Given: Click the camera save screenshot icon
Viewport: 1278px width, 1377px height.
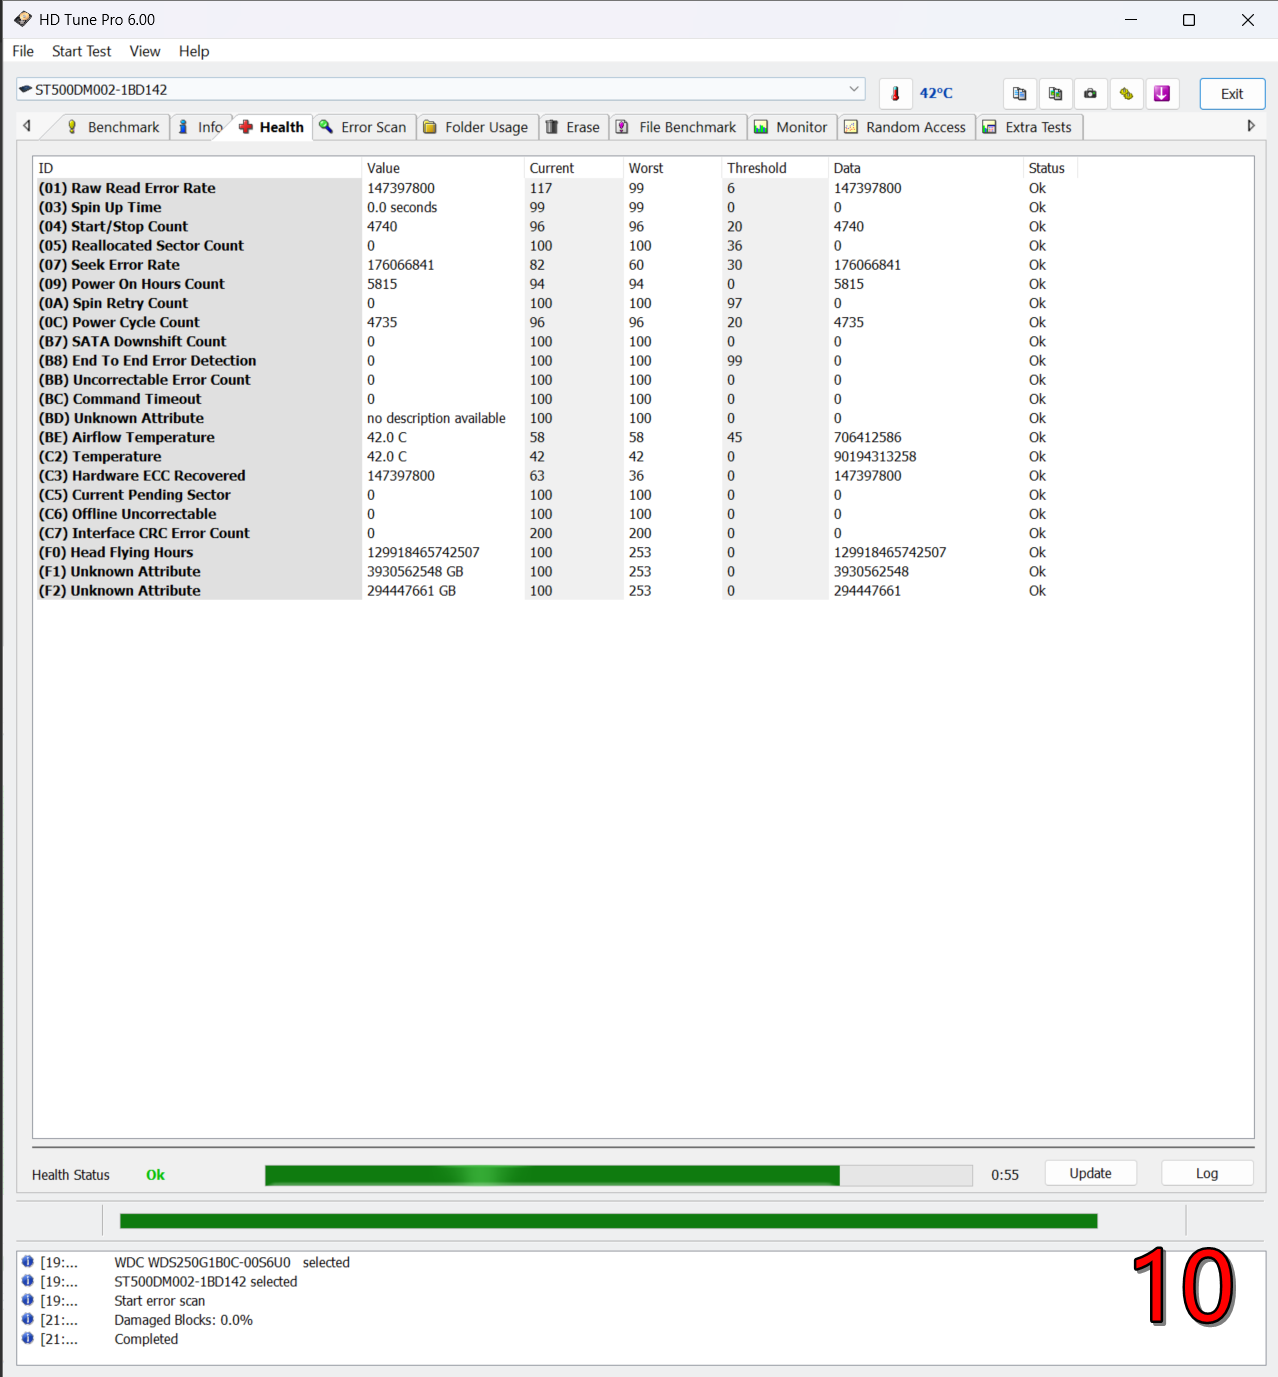Looking at the screenshot, I should coord(1090,93).
